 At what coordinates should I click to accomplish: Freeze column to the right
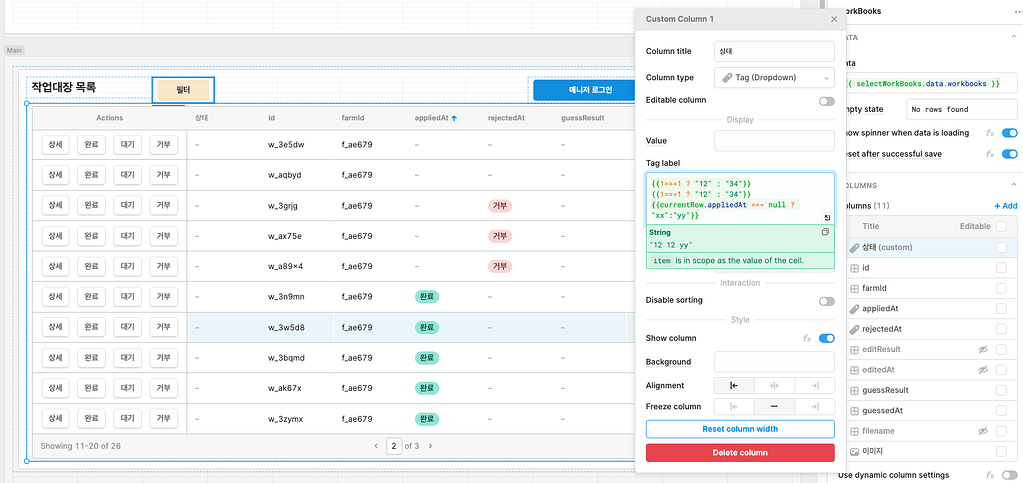[x=815, y=407]
